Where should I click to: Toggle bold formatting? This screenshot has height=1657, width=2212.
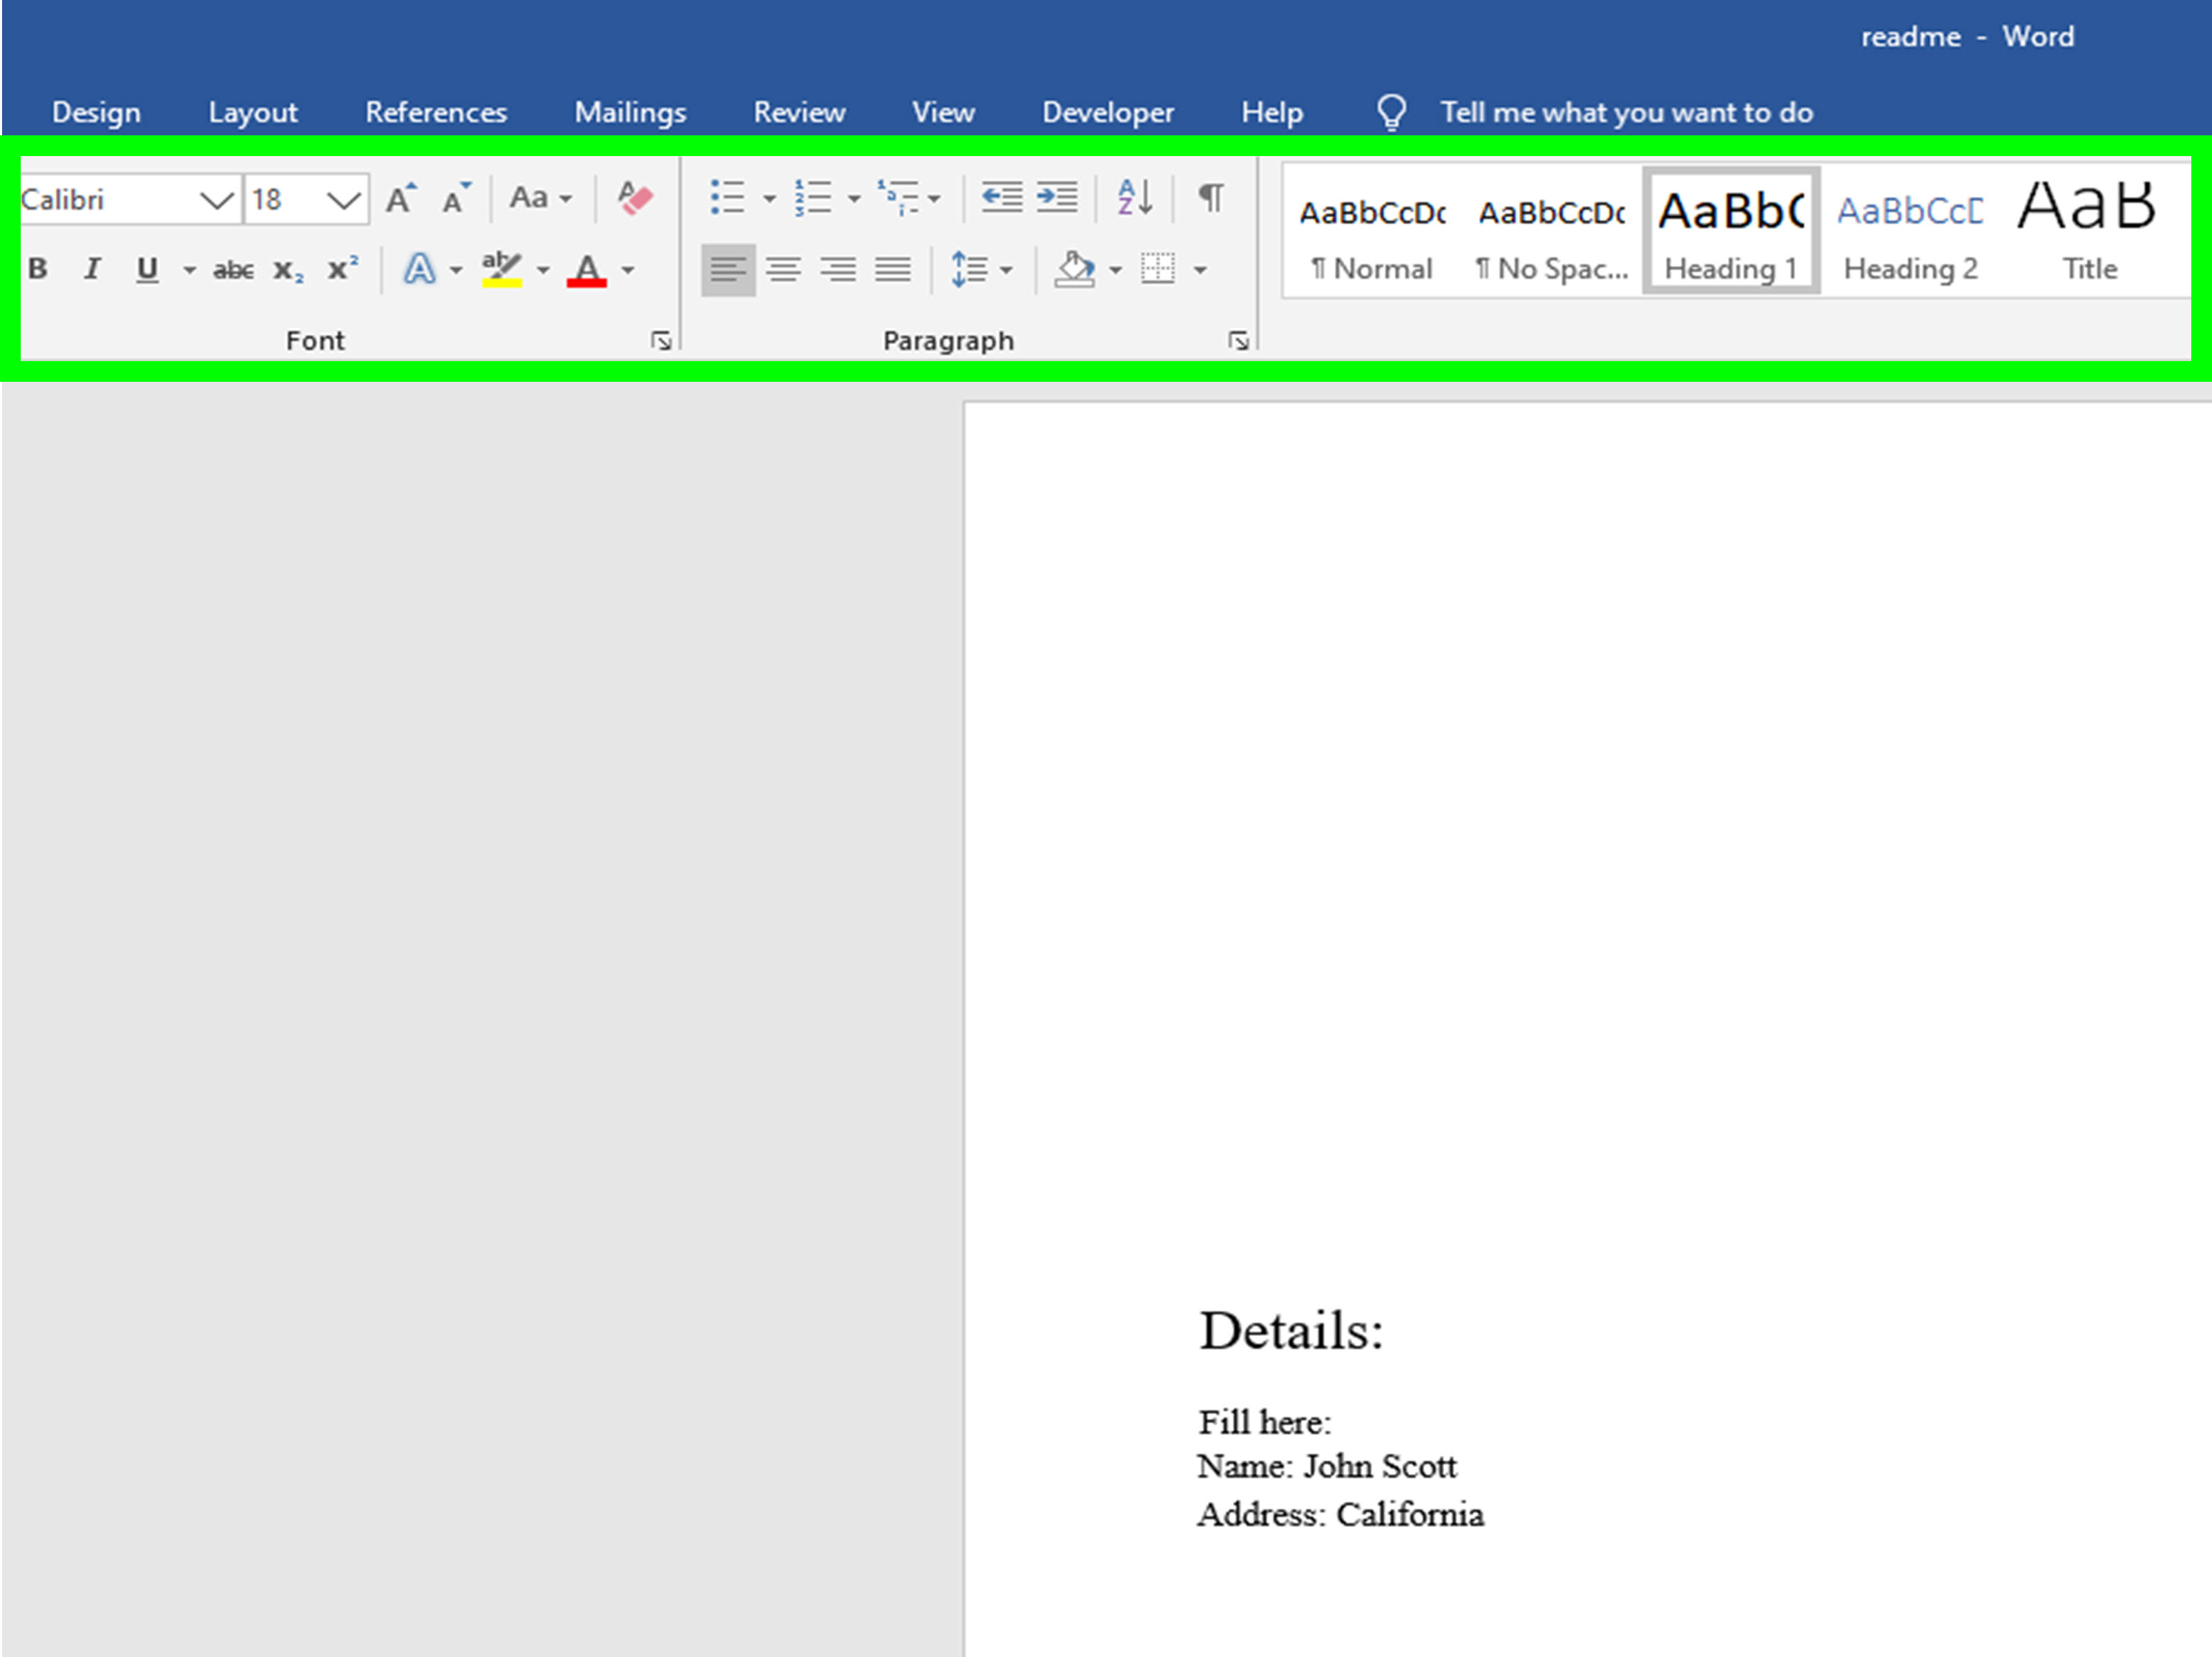38,269
